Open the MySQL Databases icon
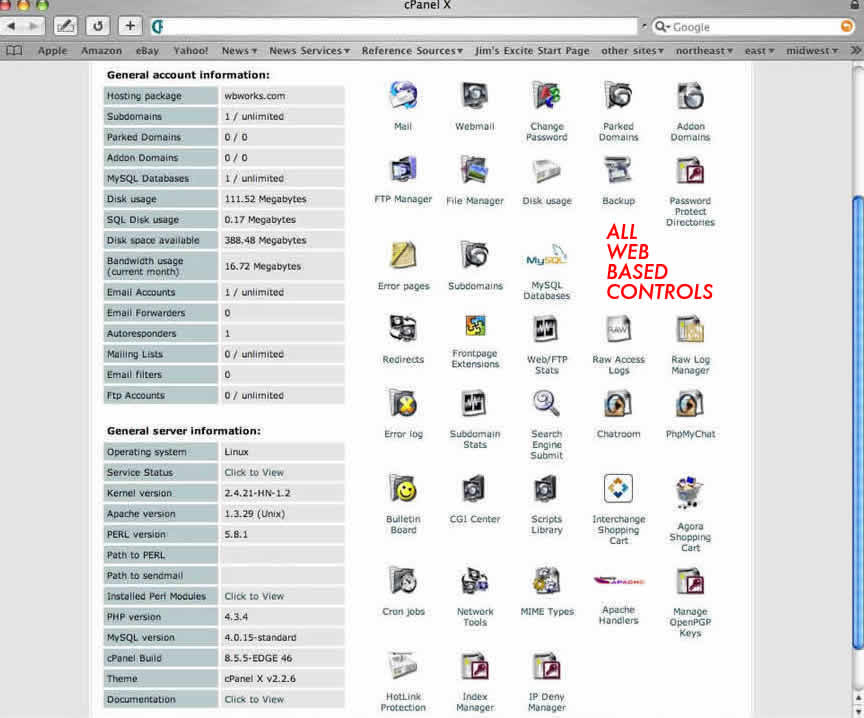 pyautogui.click(x=547, y=258)
